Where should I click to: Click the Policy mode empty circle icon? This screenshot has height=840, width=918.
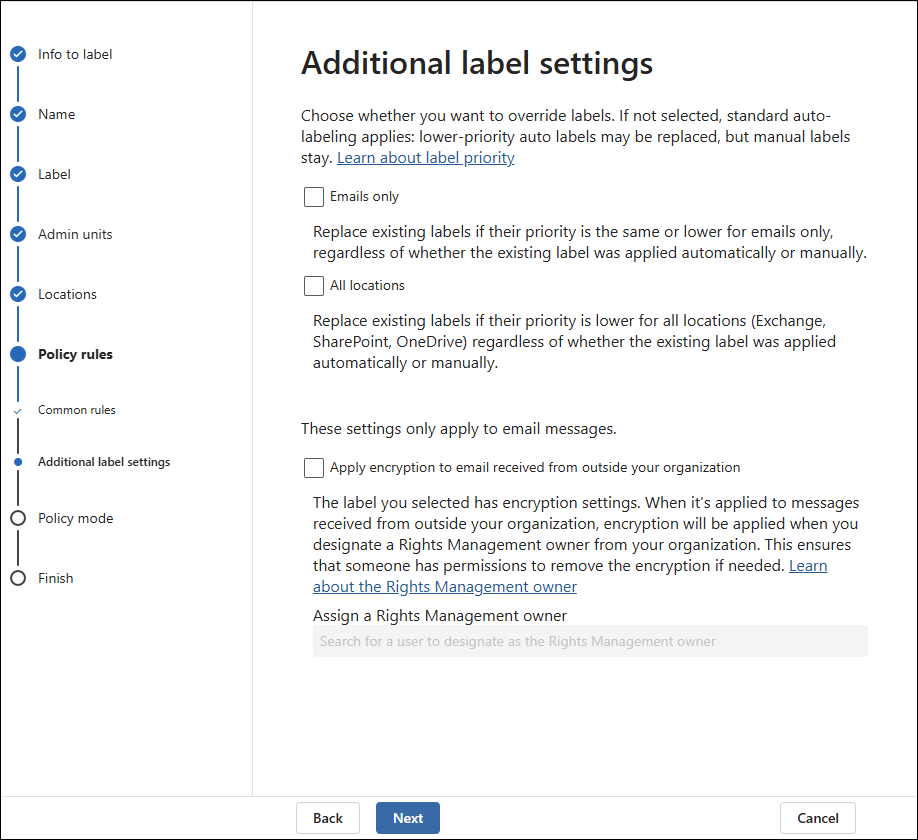tap(18, 518)
